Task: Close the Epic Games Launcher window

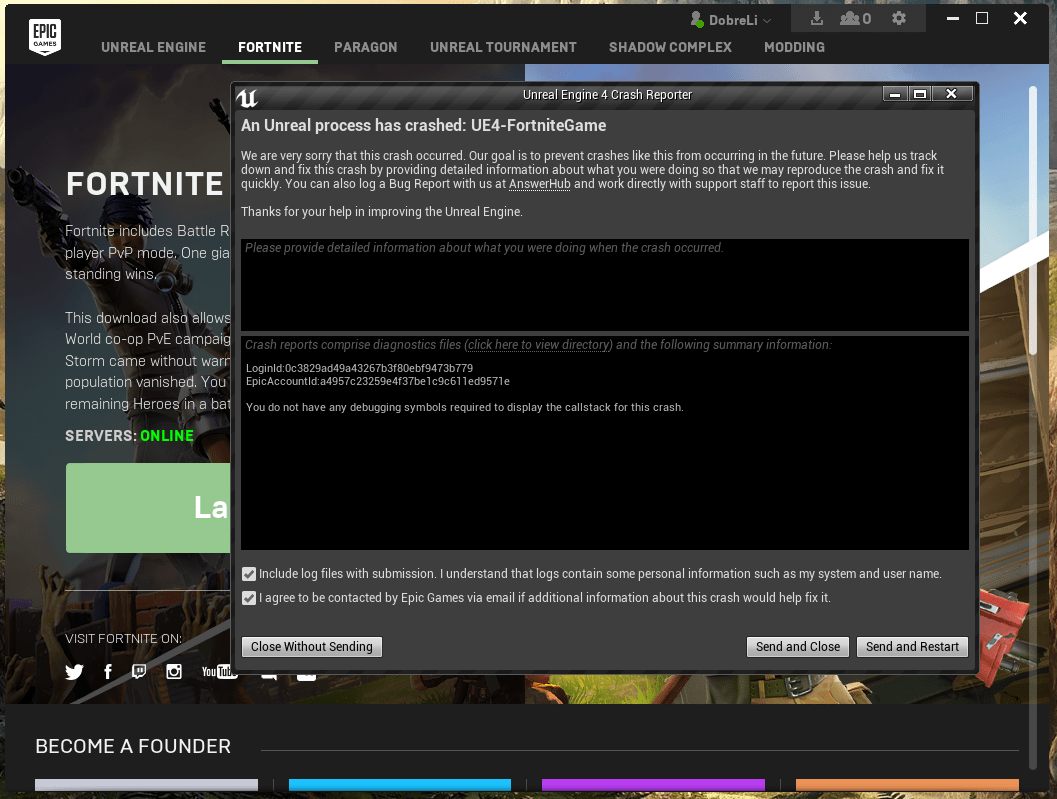Action: click(x=1021, y=19)
